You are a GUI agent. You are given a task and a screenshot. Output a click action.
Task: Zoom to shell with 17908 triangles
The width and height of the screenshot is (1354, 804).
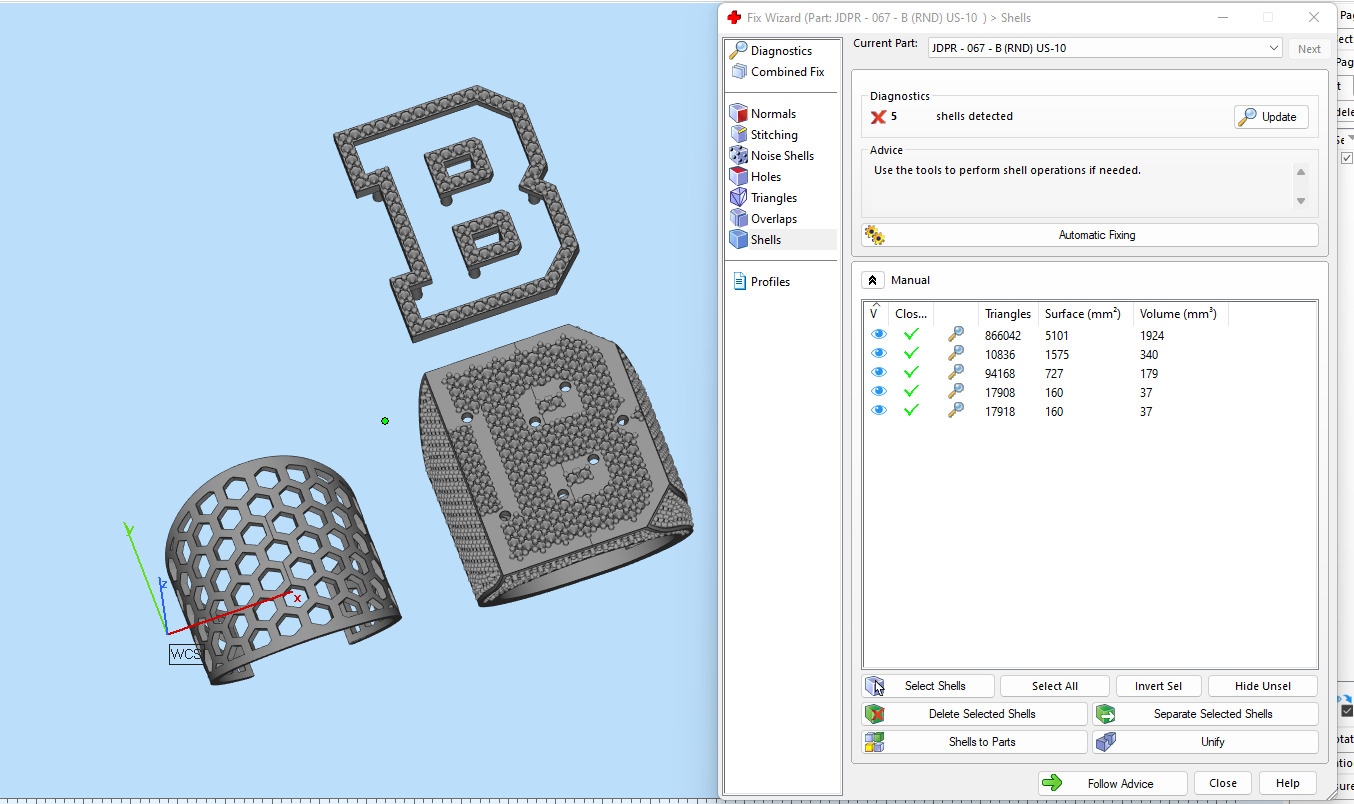[956, 392]
